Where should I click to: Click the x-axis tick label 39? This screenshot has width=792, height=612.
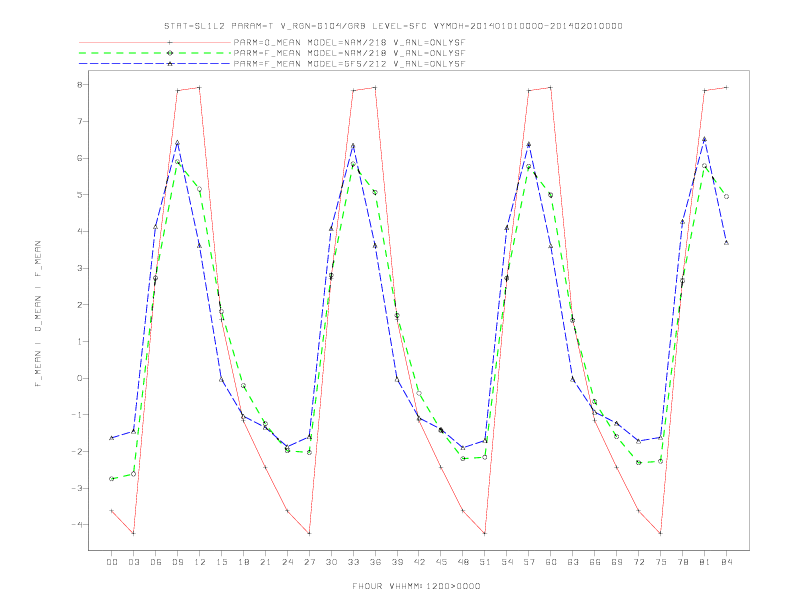coord(397,562)
